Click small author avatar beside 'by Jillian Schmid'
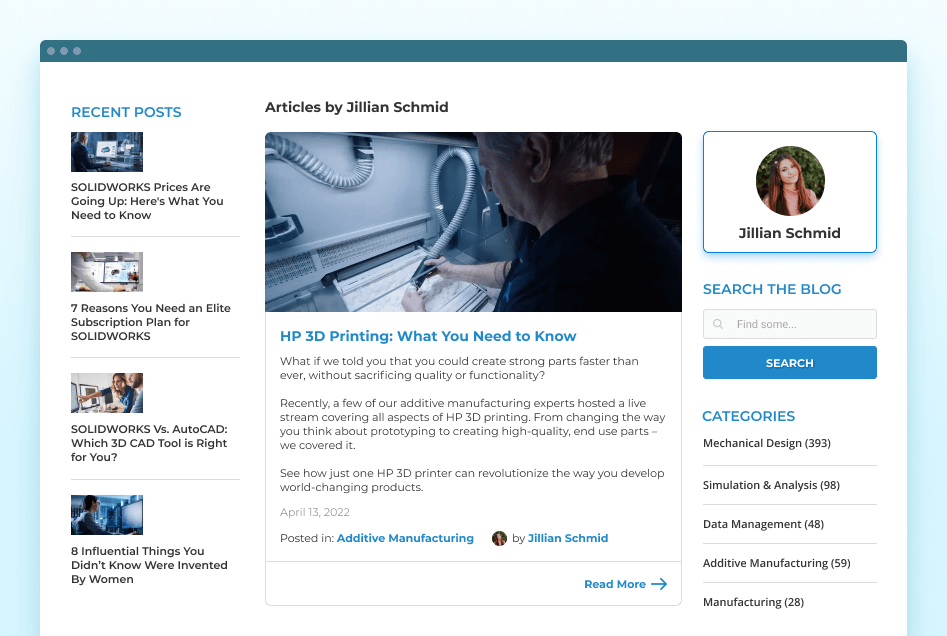Screen dimensions: 947x636 [499, 538]
